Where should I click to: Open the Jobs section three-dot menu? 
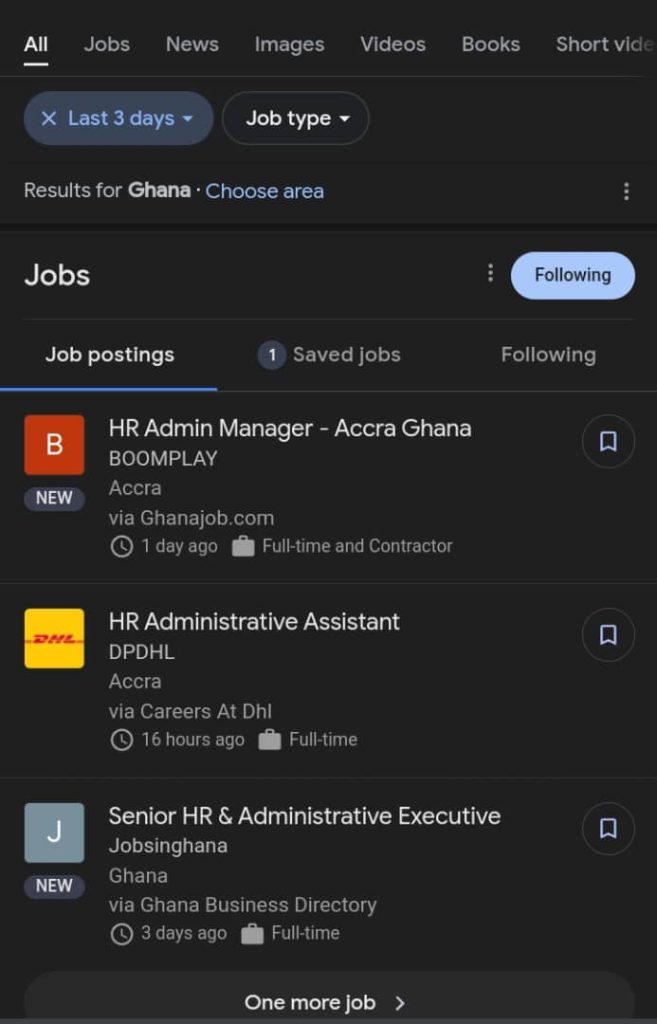(490, 273)
